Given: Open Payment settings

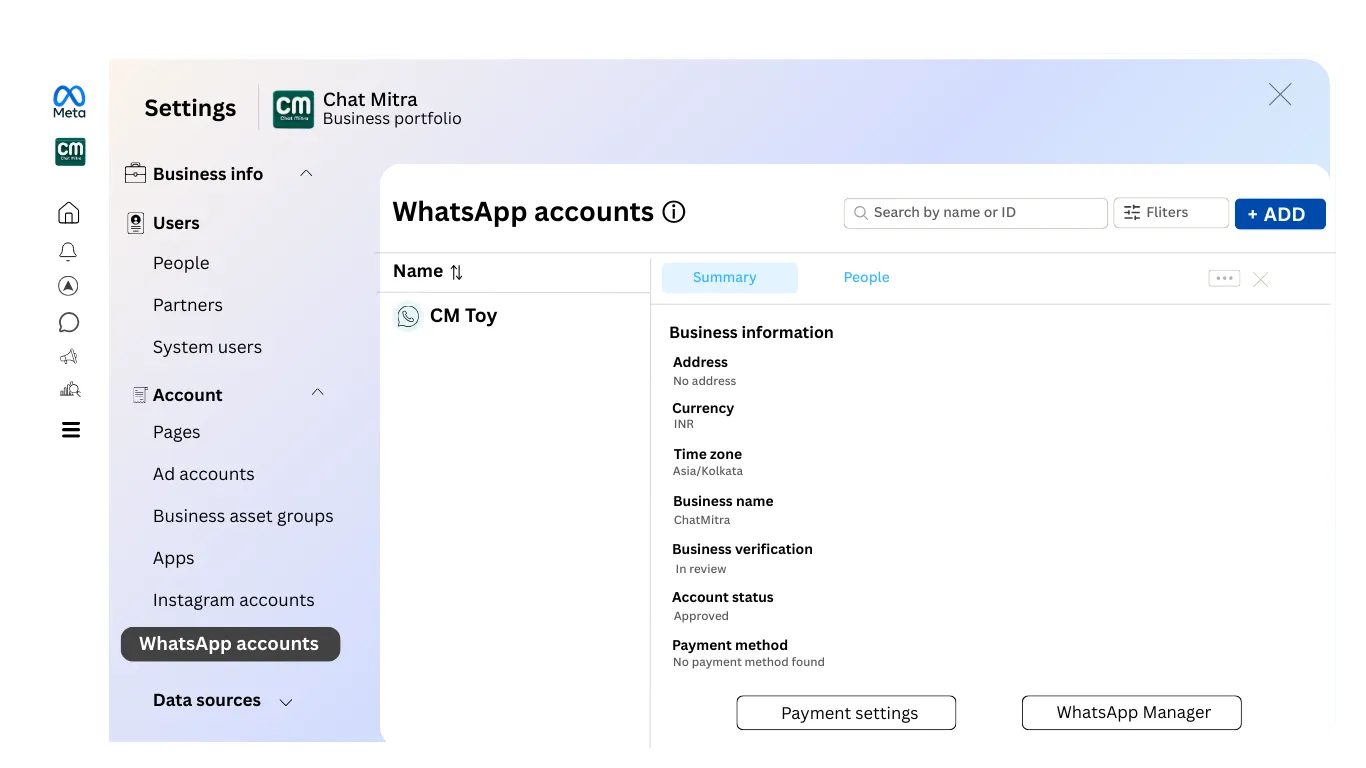Looking at the screenshot, I should 845,712.
